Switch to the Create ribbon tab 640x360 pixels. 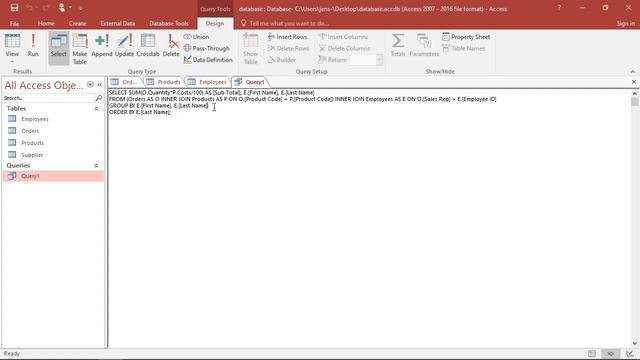coord(77,23)
